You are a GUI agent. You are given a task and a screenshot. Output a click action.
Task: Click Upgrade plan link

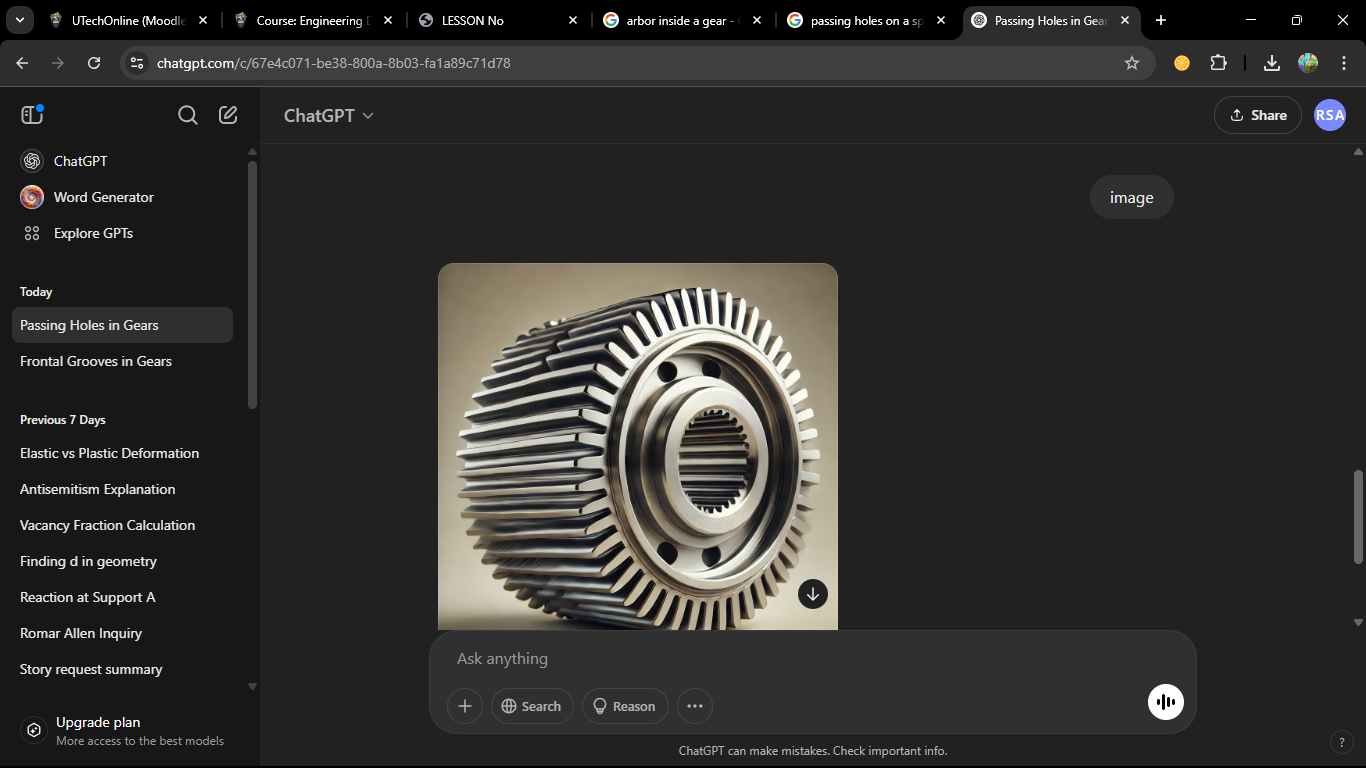click(98, 722)
